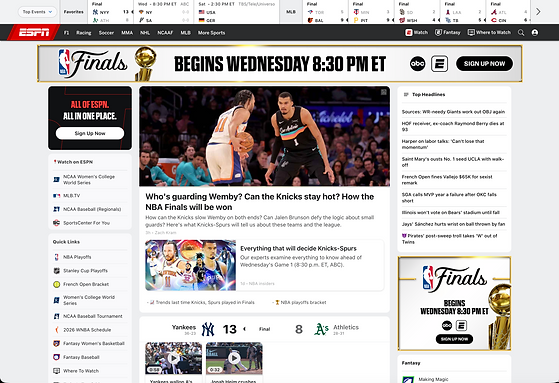Click the Where To Watch quick link icon
This screenshot has height=383, width=559.
[x=56, y=371]
